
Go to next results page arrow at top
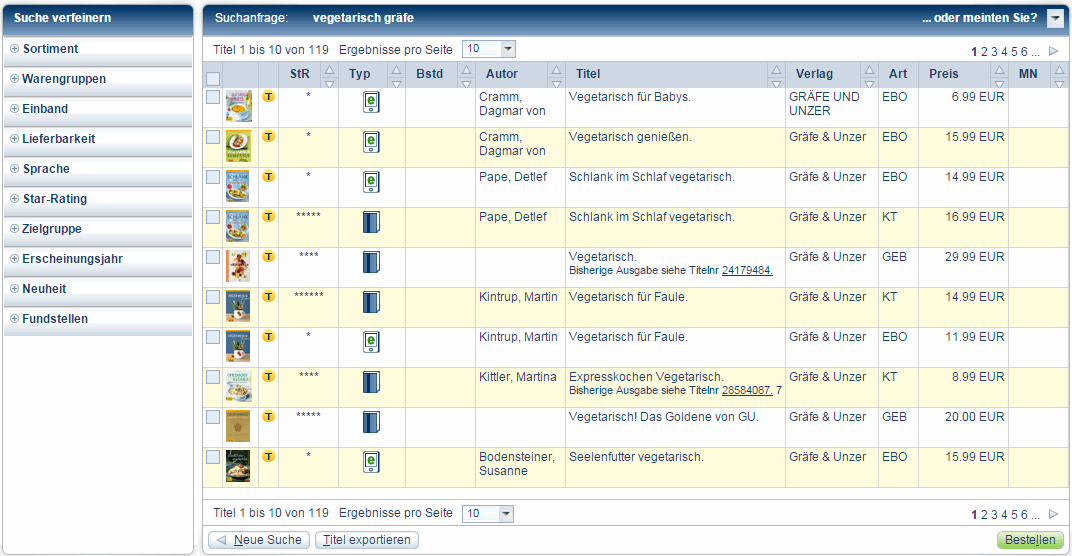point(1053,50)
